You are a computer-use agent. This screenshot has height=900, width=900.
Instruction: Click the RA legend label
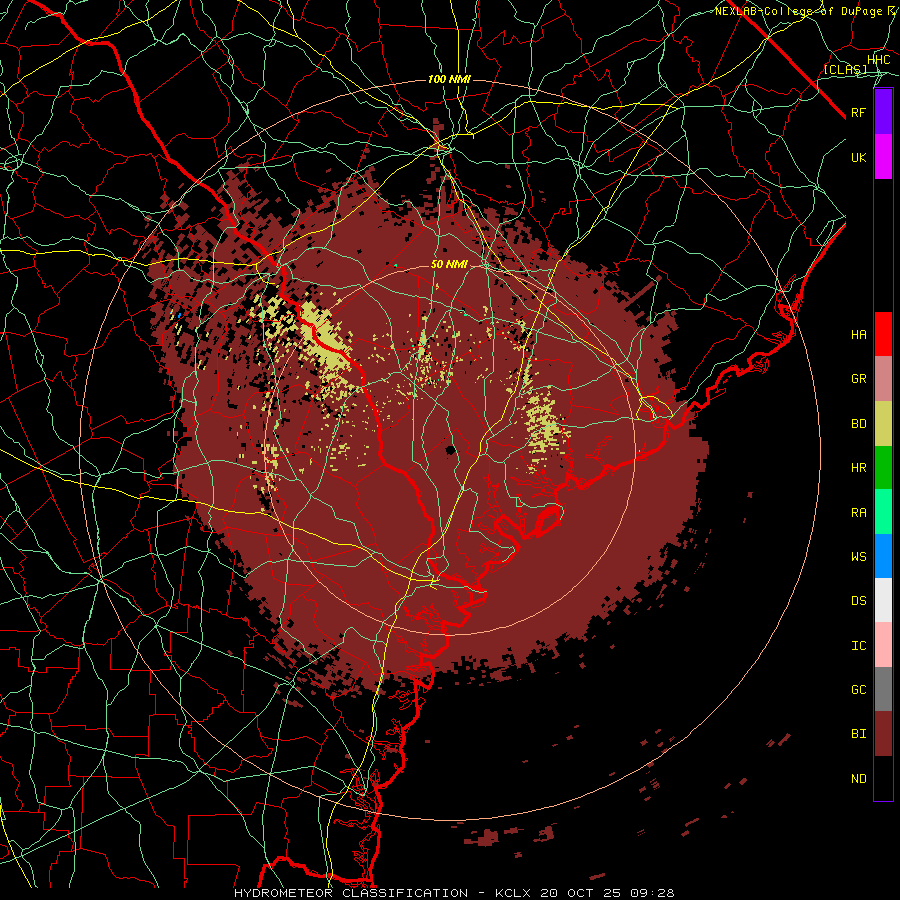859,513
